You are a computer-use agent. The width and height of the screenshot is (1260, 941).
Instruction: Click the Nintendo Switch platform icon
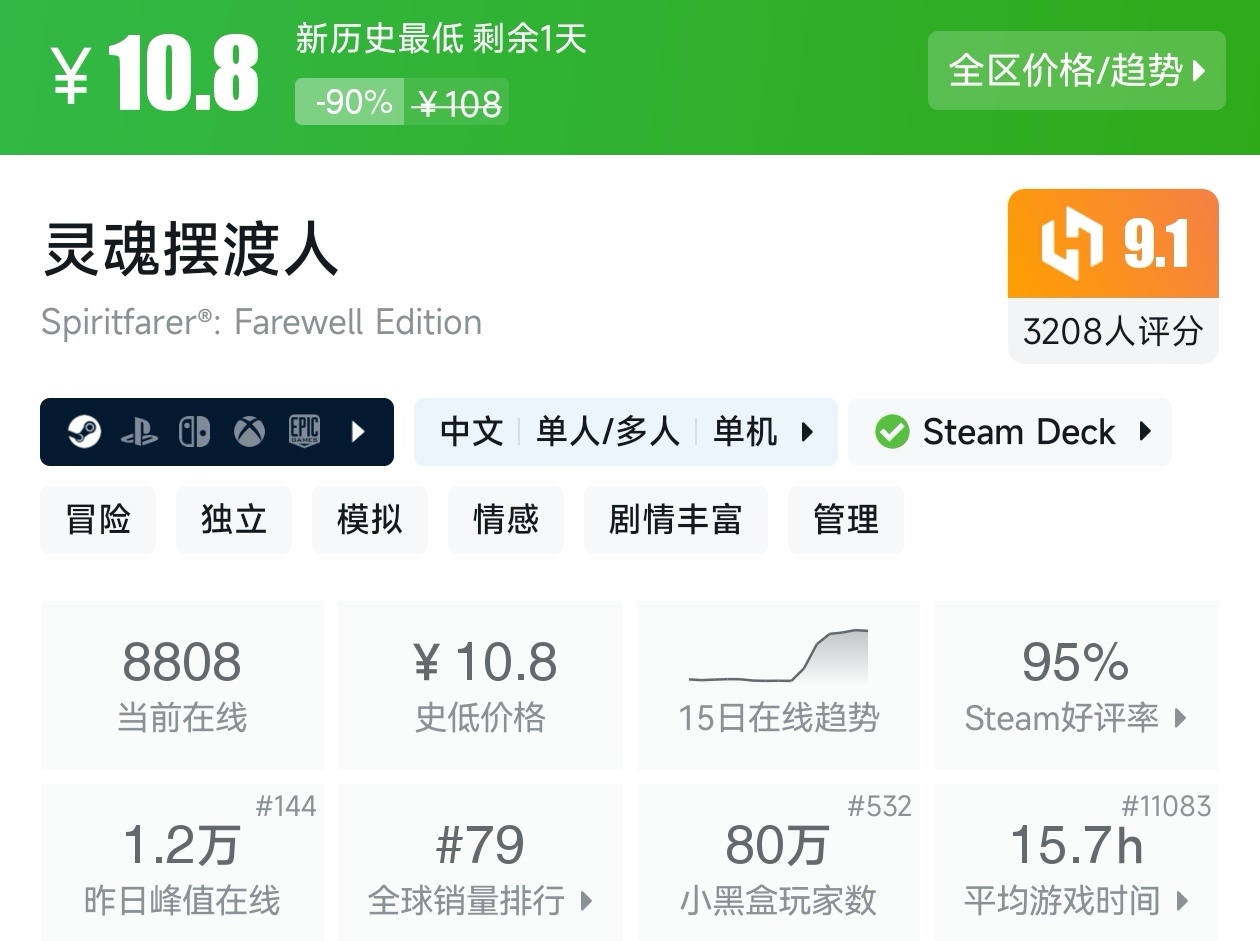tap(194, 432)
